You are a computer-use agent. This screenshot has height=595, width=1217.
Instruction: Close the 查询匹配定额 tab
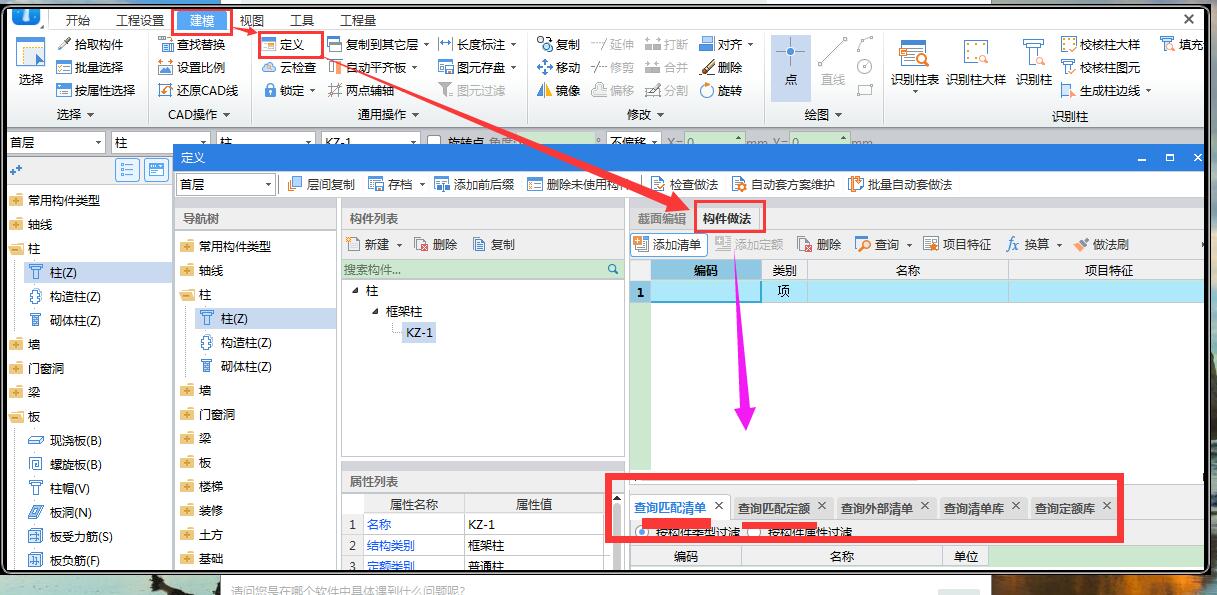822,506
